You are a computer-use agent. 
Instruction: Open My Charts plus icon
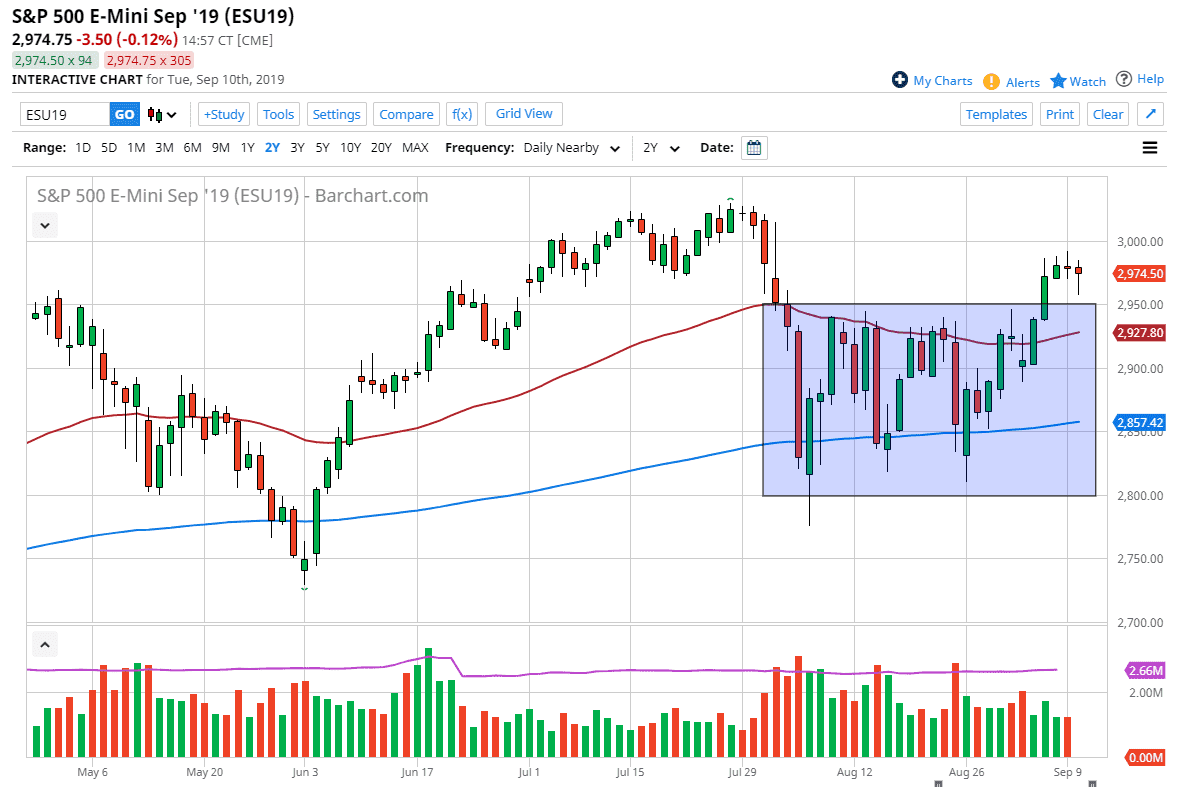[900, 80]
